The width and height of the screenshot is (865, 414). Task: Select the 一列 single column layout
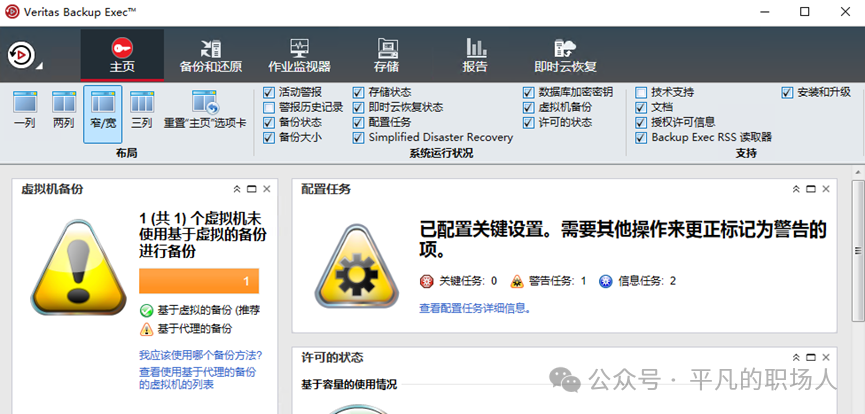pyautogui.click(x=25, y=112)
